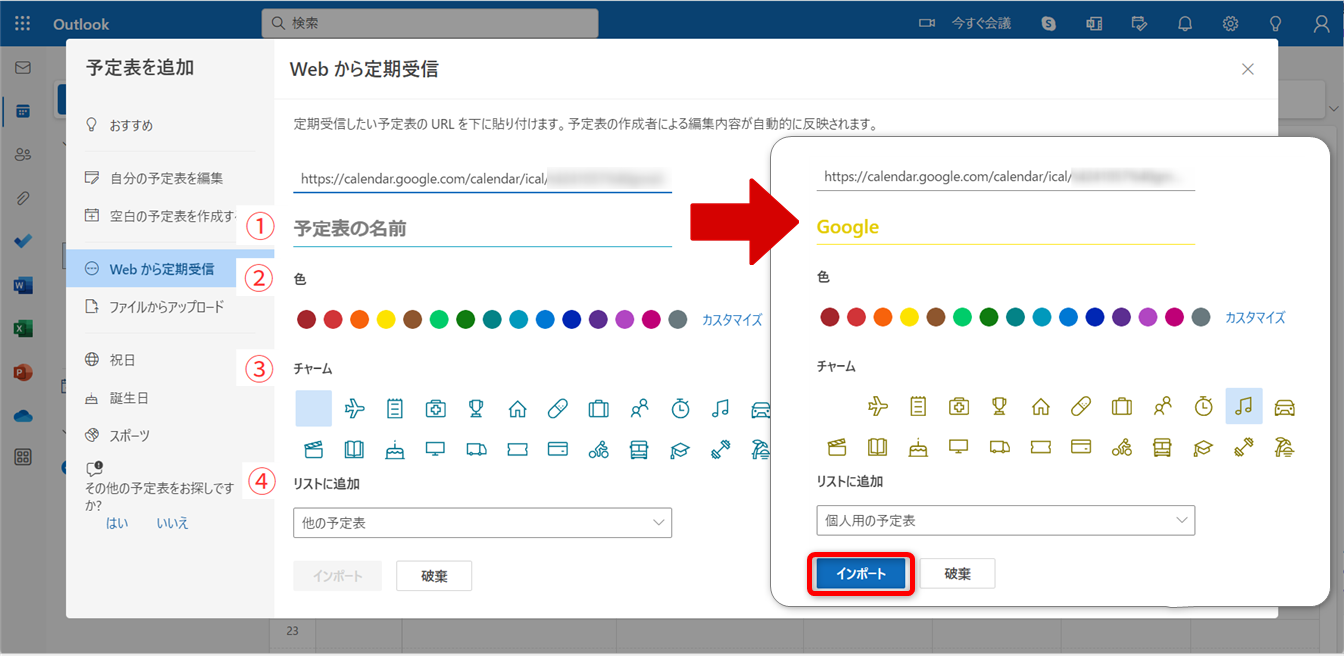Pick the music note charm icon

pos(720,408)
